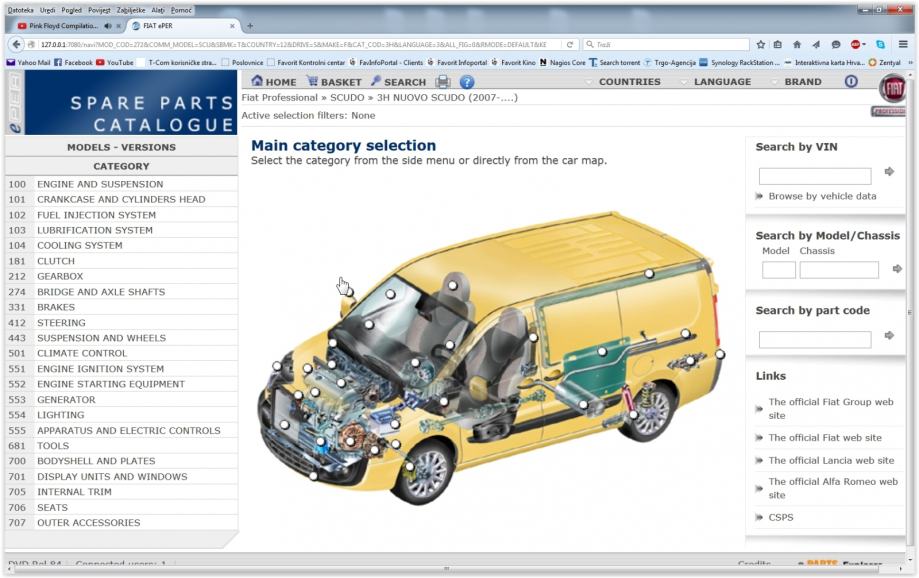Open Firefox hamburger menu
This screenshot has width=919, height=578.
tap(903, 45)
